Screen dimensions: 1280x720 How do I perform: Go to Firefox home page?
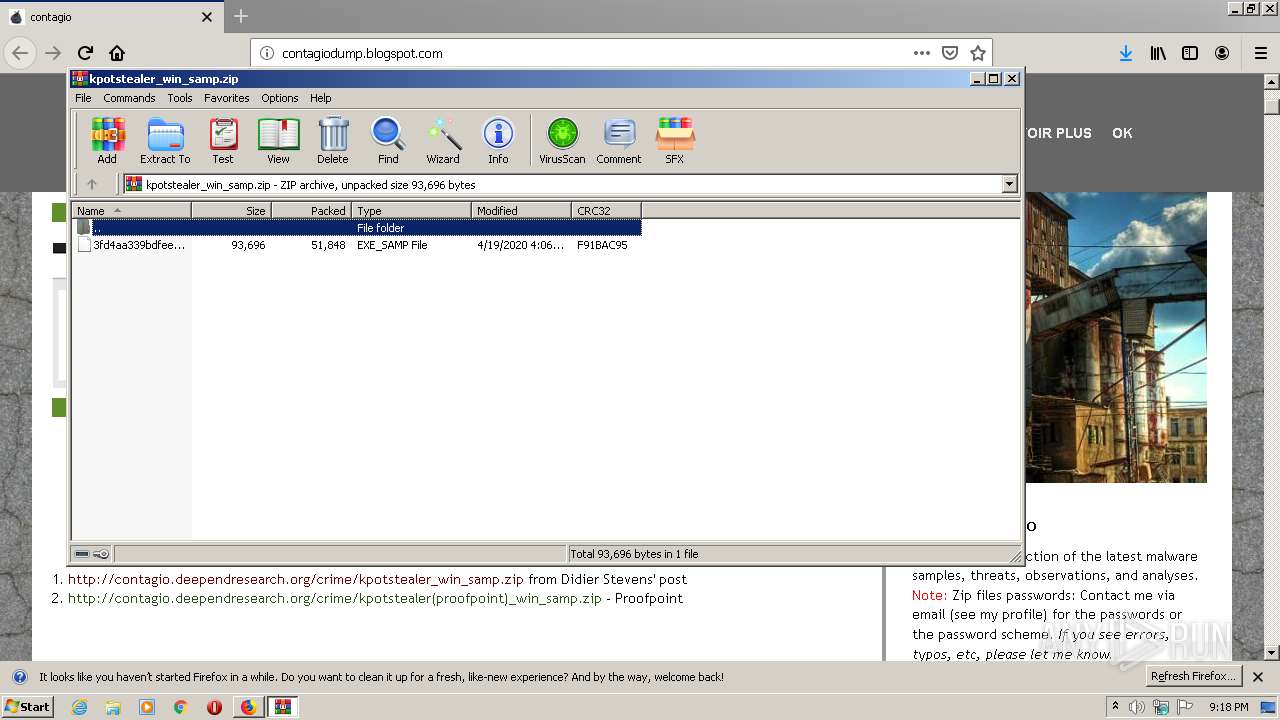coord(117,53)
